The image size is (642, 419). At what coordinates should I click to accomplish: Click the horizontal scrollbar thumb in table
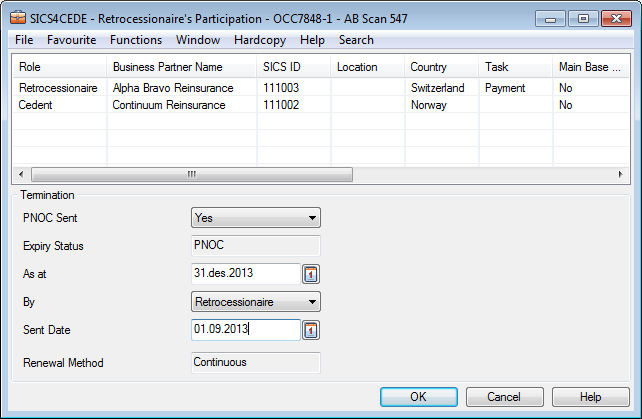pyautogui.click(x=192, y=174)
